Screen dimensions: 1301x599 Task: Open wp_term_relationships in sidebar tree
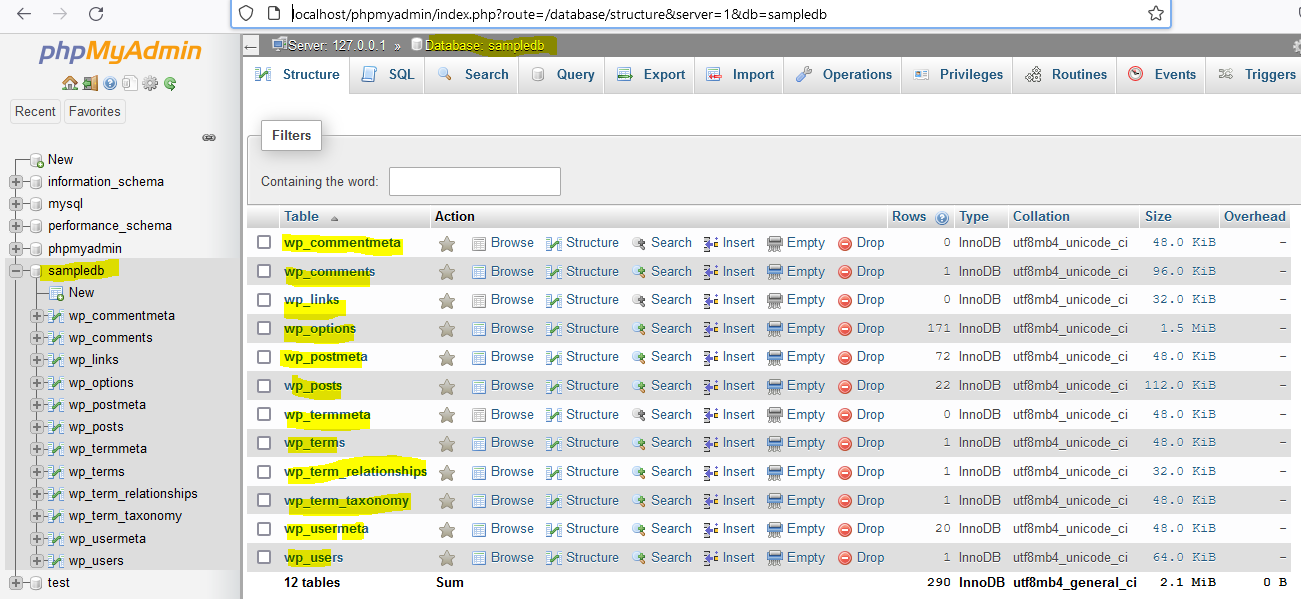(x=133, y=494)
